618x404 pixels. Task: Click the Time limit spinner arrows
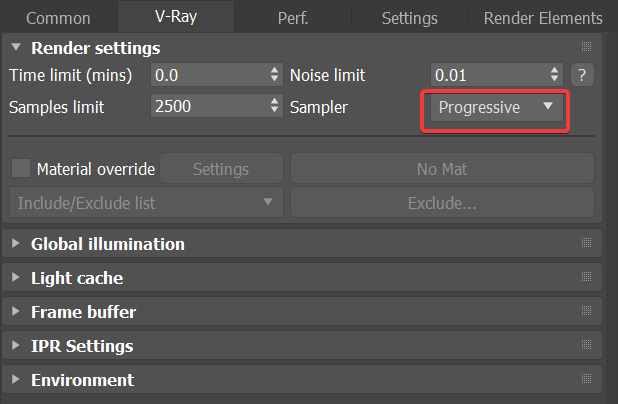(275, 75)
